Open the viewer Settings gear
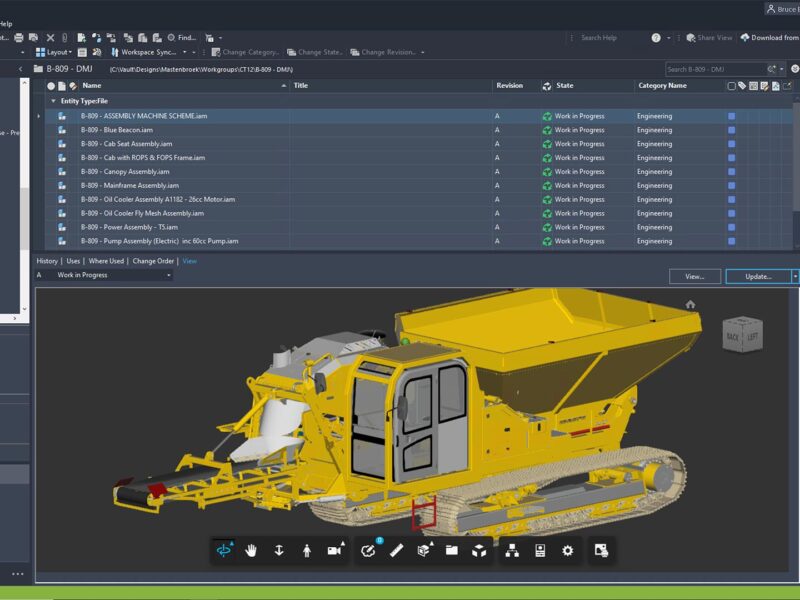Screen dimensions: 800x600 click(567, 550)
